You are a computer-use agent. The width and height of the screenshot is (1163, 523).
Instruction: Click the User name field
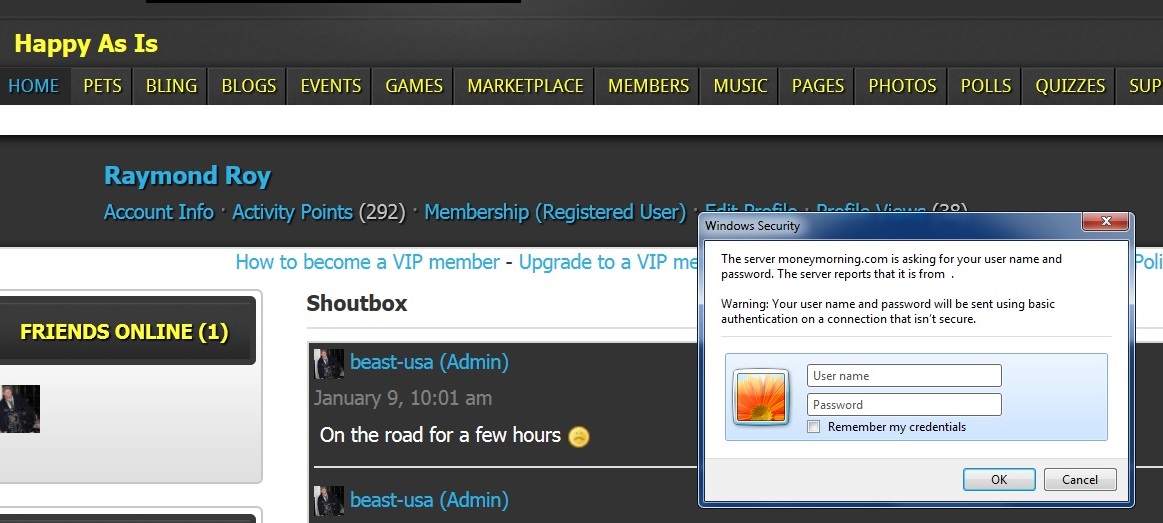click(904, 376)
